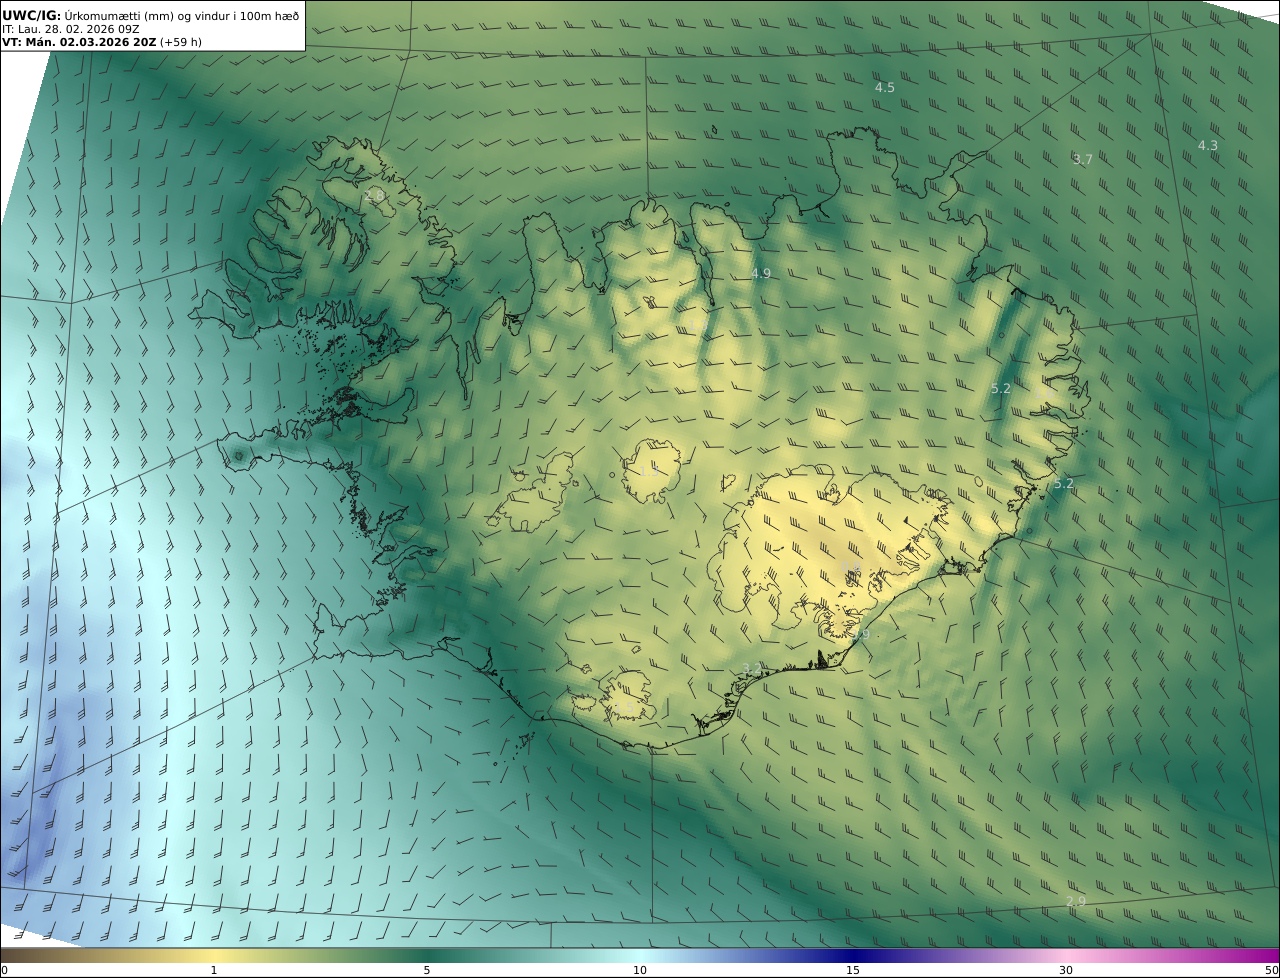Click the 1 tick on the color scale
Viewport: 1280px width, 978px height.
tap(213, 970)
